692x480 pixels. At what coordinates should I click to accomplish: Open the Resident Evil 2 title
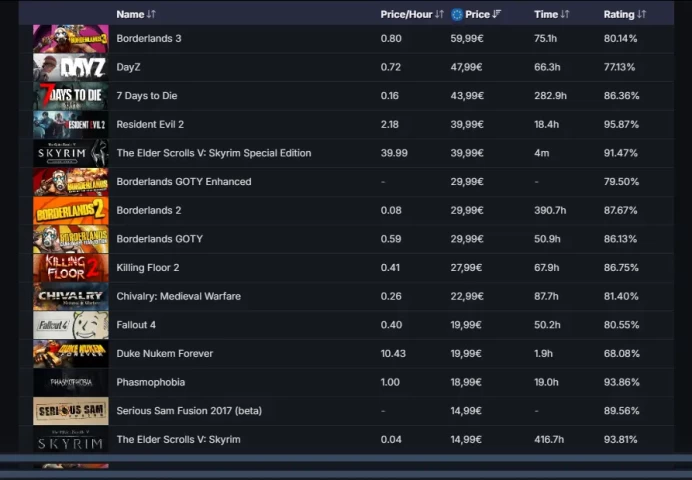pos(150,125)
